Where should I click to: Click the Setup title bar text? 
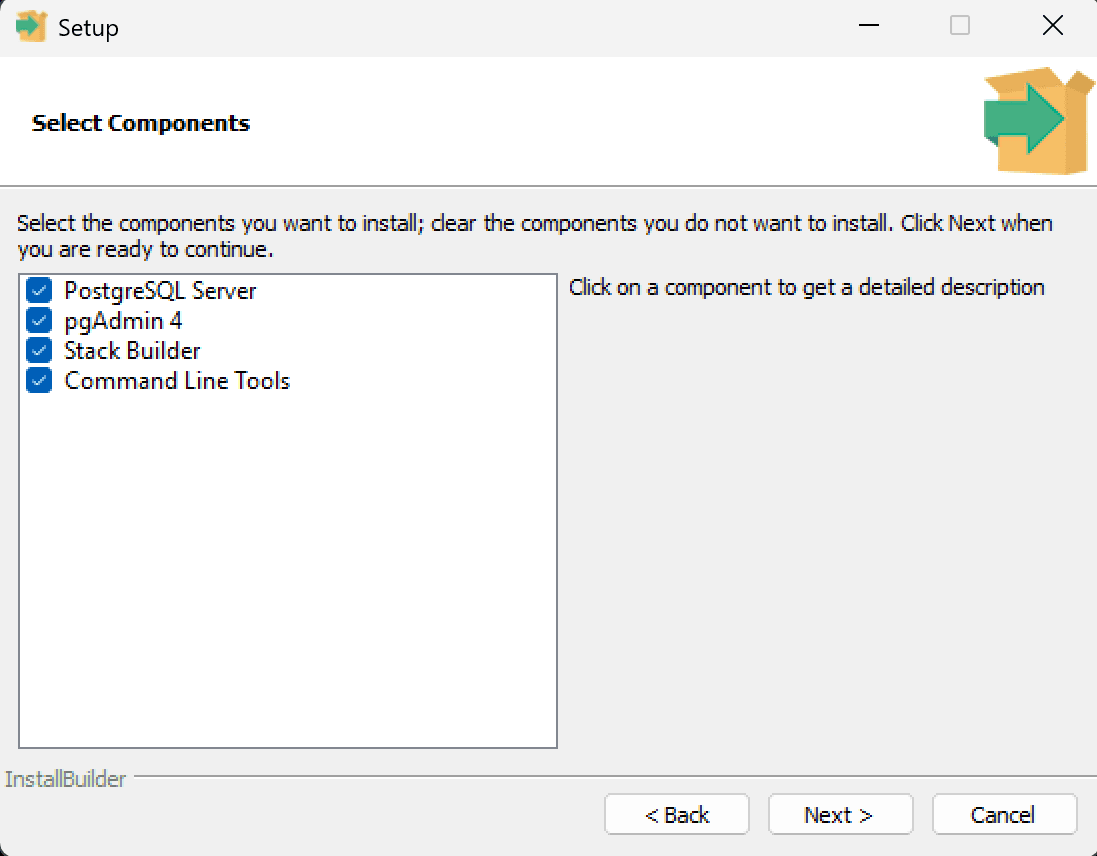click(88, 28)
